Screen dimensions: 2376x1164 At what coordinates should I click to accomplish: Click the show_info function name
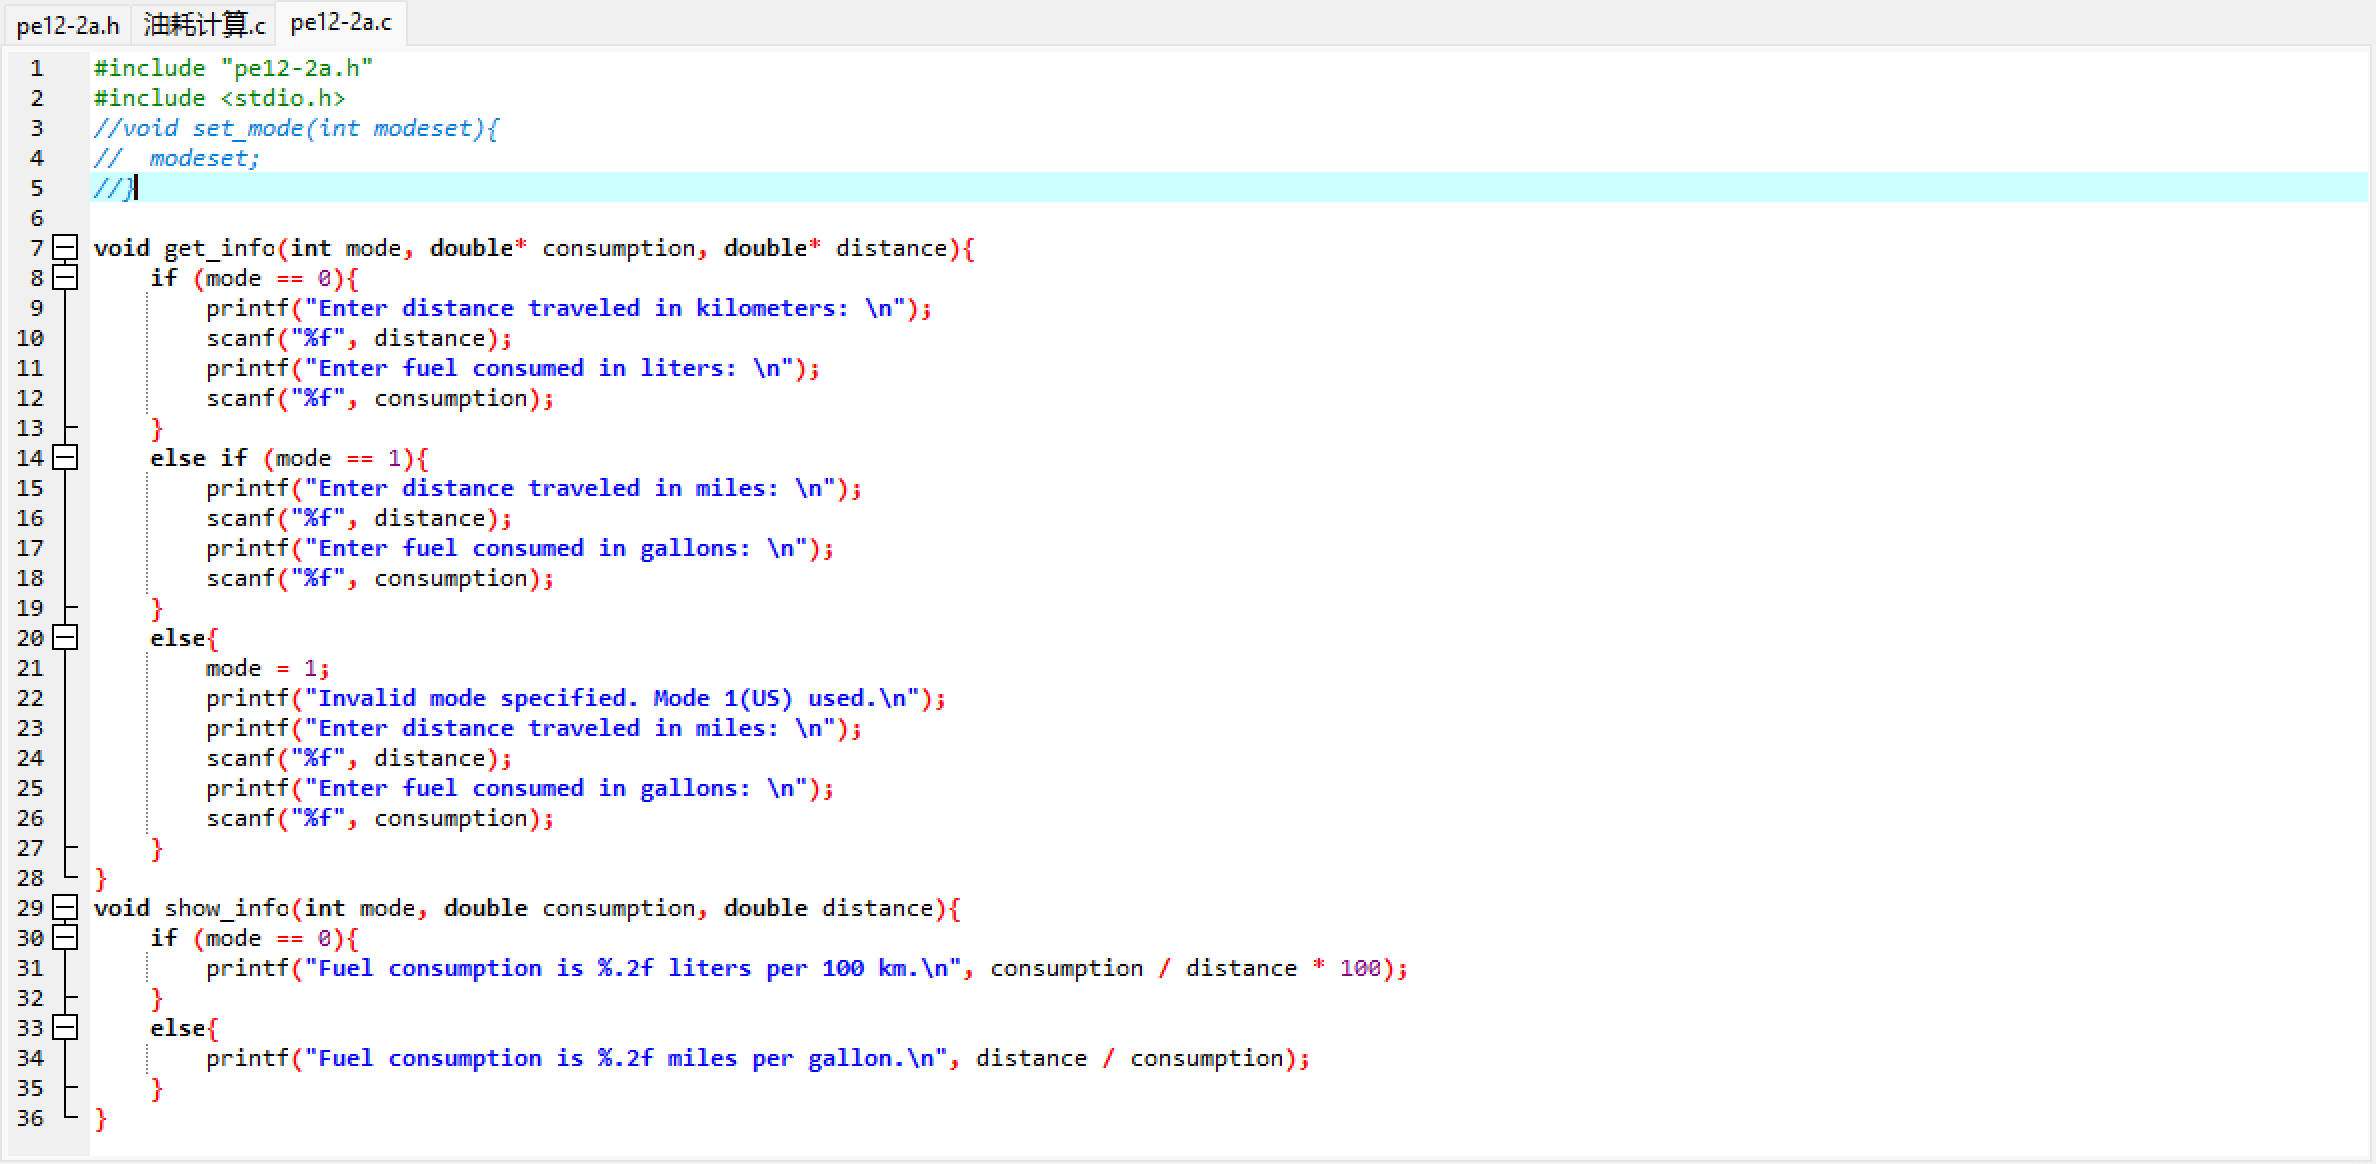pyautogui.click(x=226, y=908)
